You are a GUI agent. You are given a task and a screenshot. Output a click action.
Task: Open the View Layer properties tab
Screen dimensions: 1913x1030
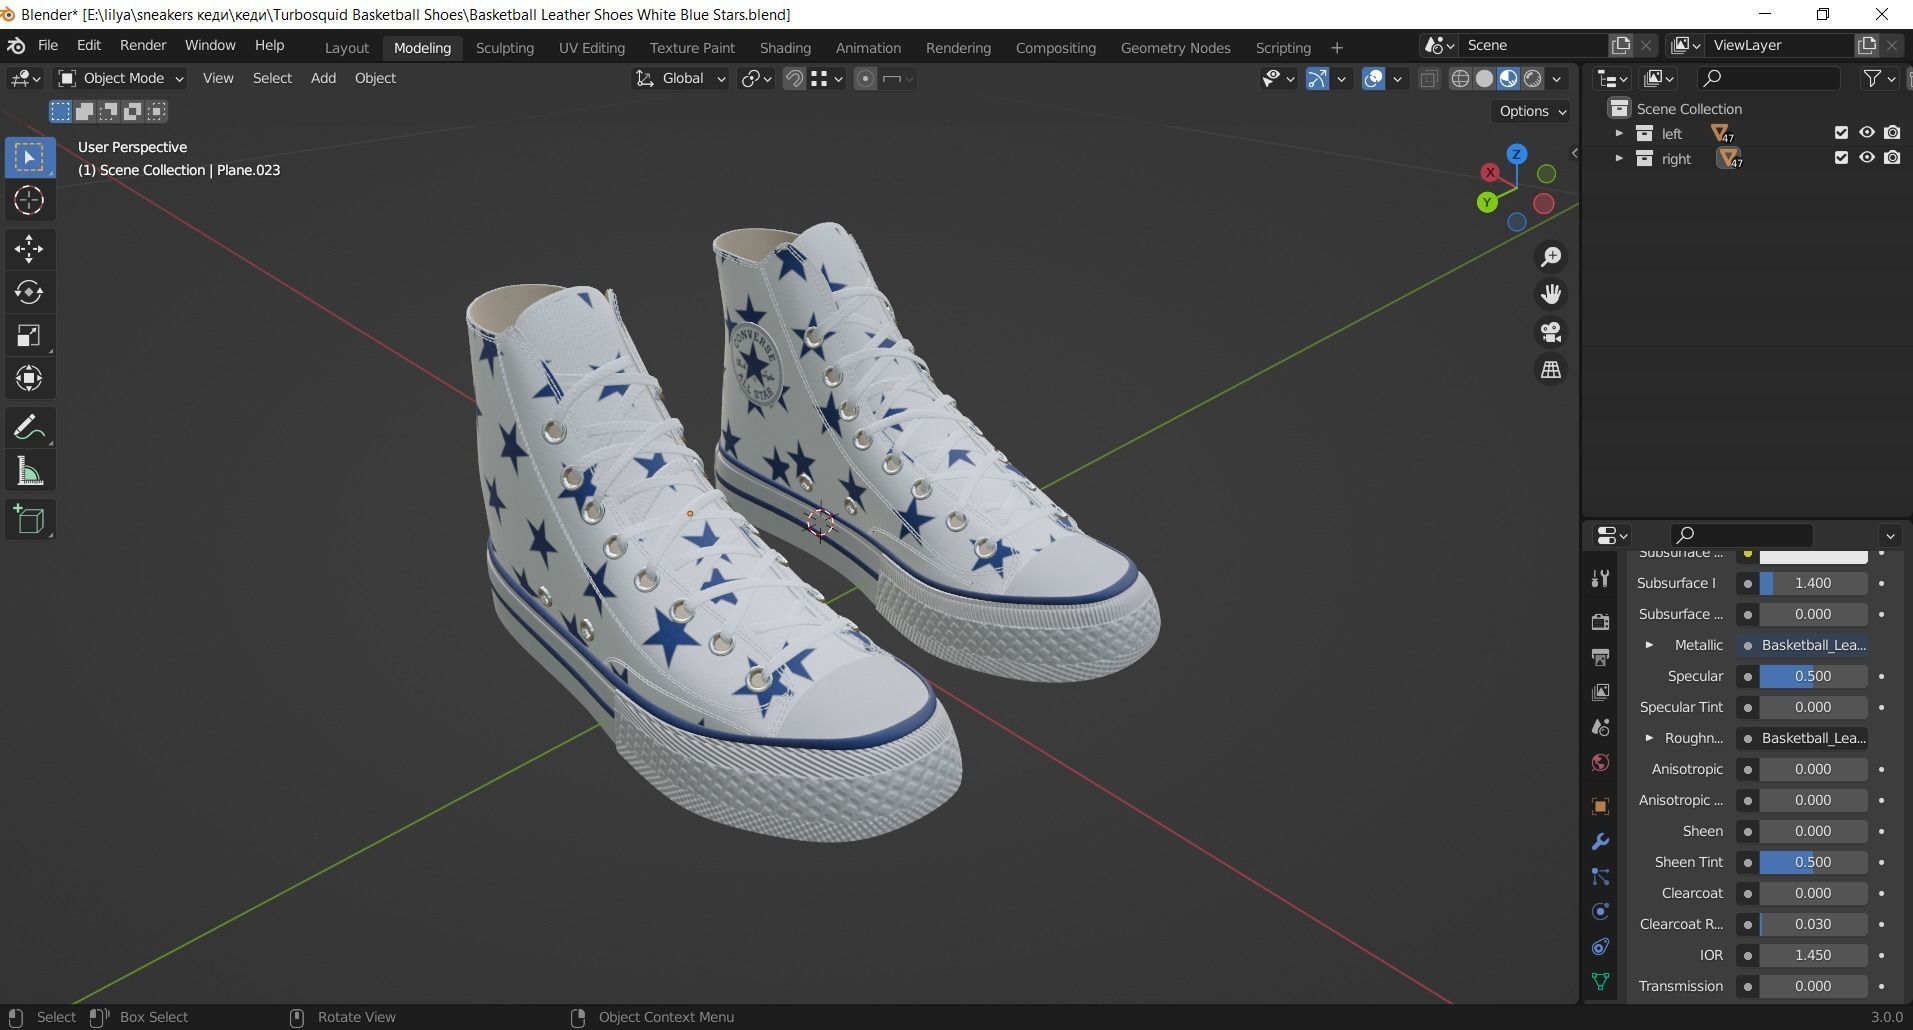click(1600, 692)
